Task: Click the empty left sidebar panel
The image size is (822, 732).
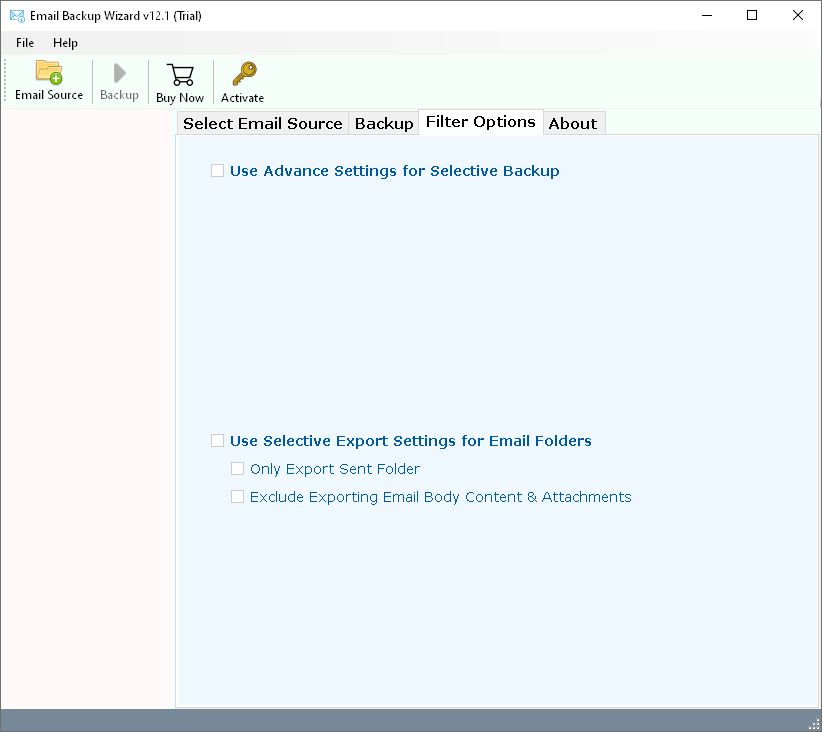Action: click(x=88, y=400)
